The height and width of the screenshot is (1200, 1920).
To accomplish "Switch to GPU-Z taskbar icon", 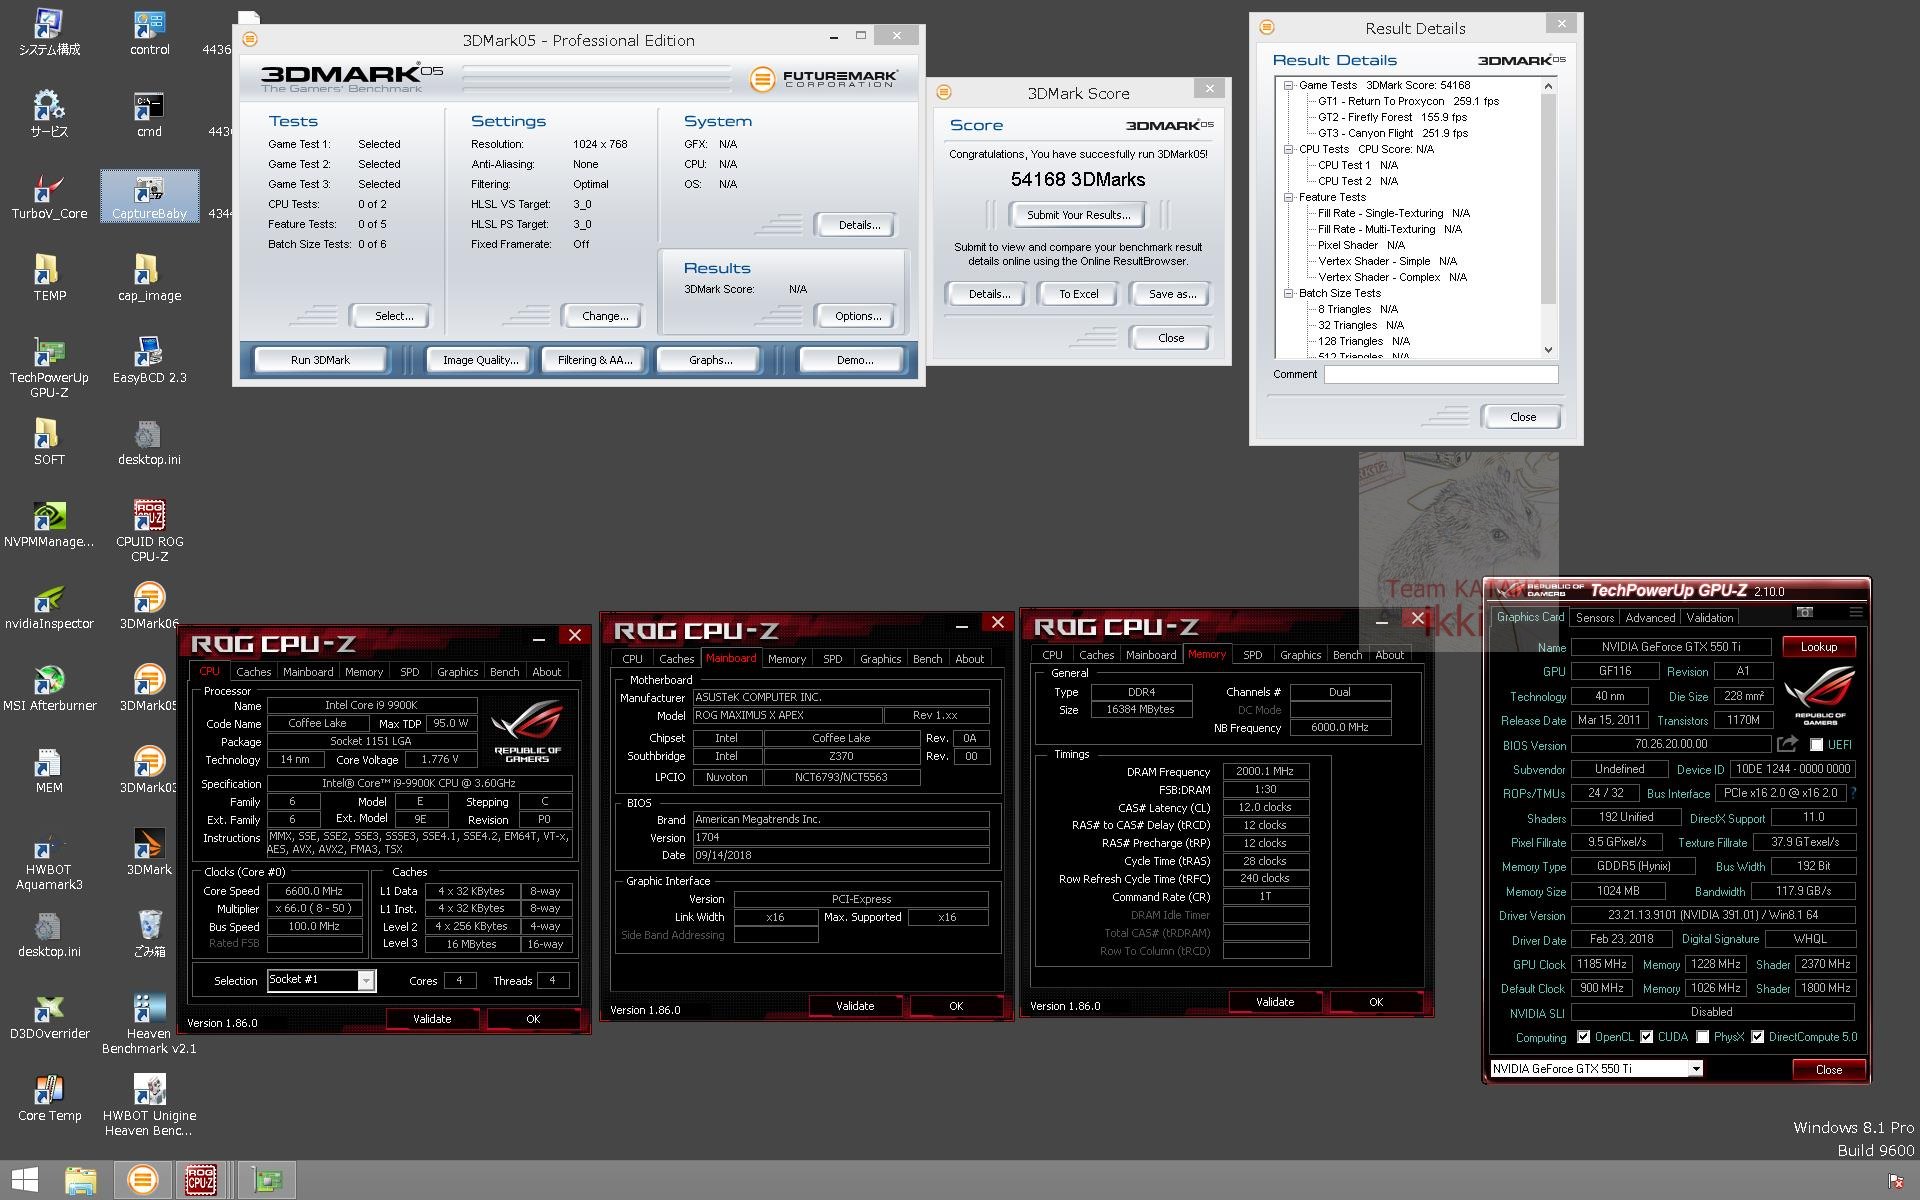I will (266, 1180).
